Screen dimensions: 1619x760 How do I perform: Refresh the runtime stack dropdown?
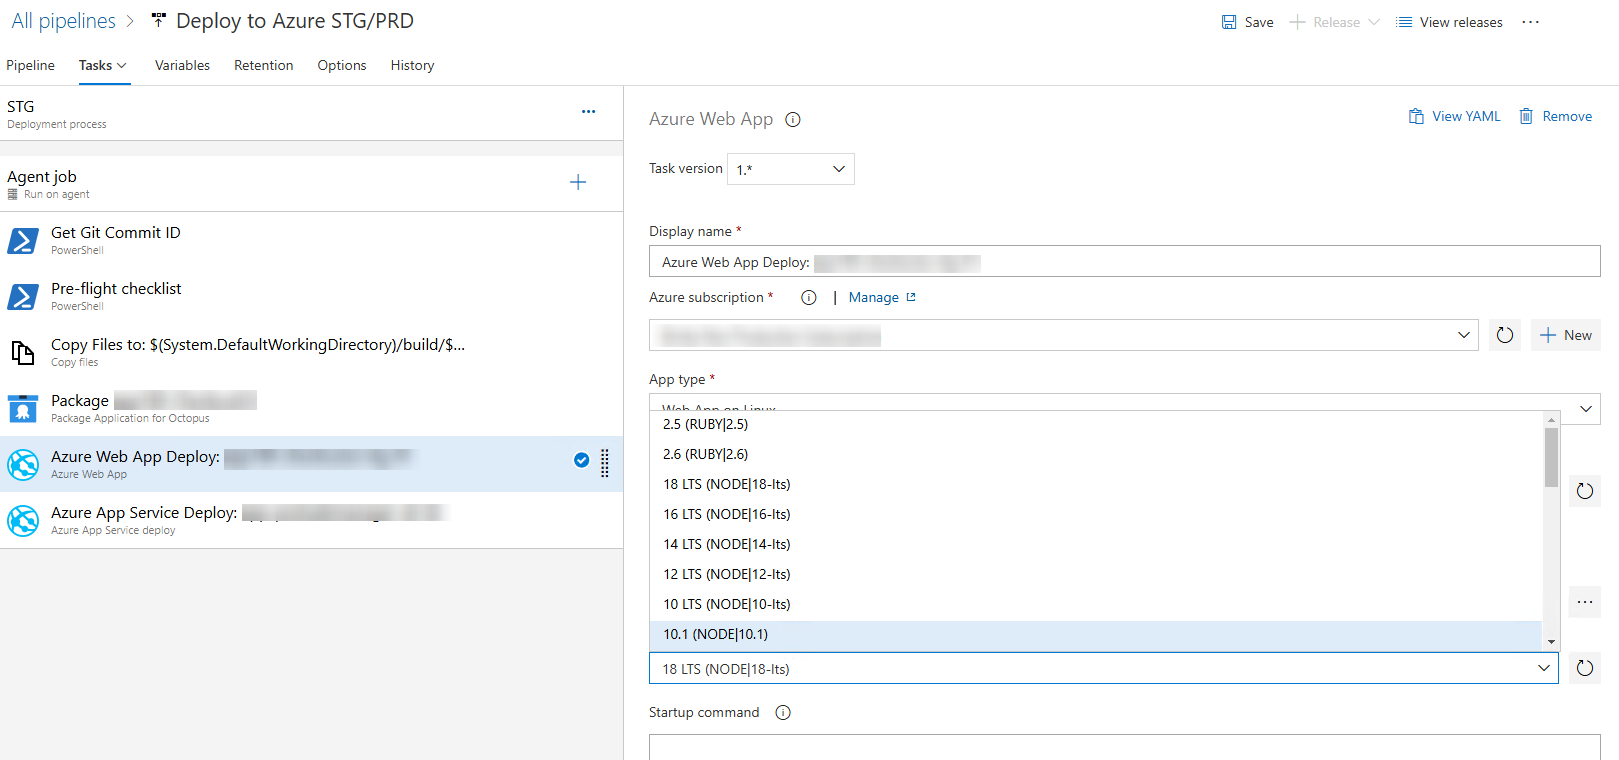coord(1585,668)
